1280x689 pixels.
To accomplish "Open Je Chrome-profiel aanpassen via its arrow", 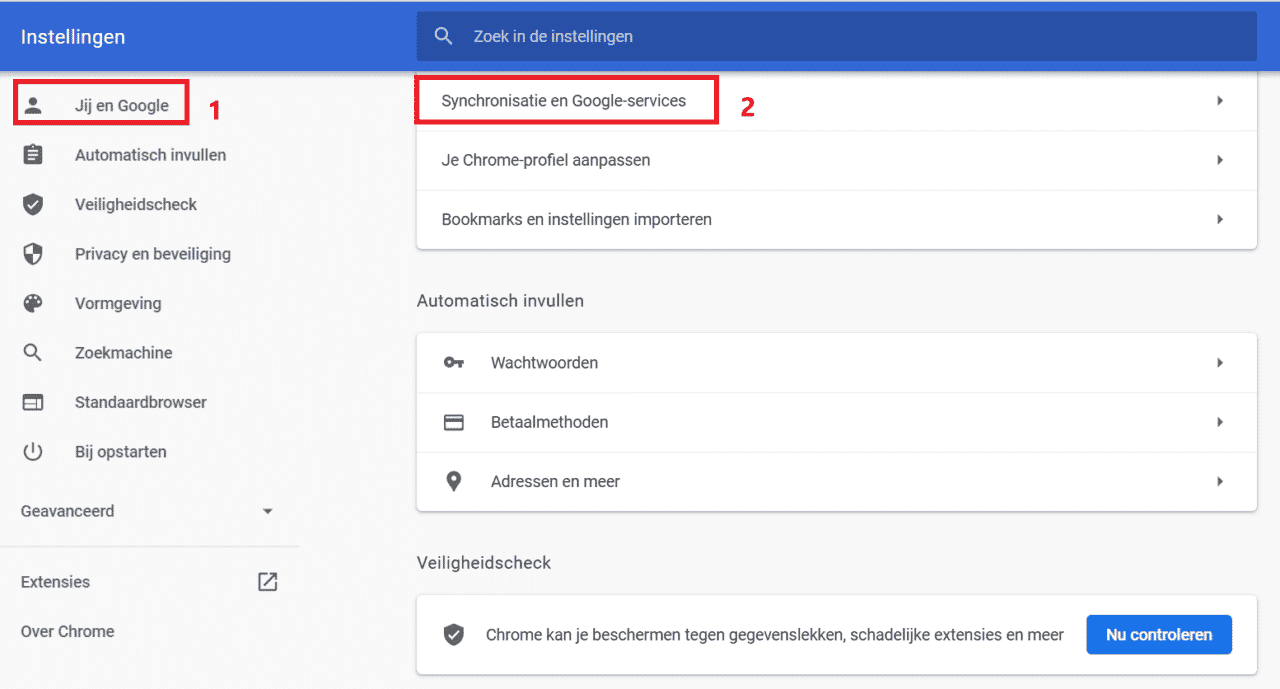I will tap(1220, 160).
